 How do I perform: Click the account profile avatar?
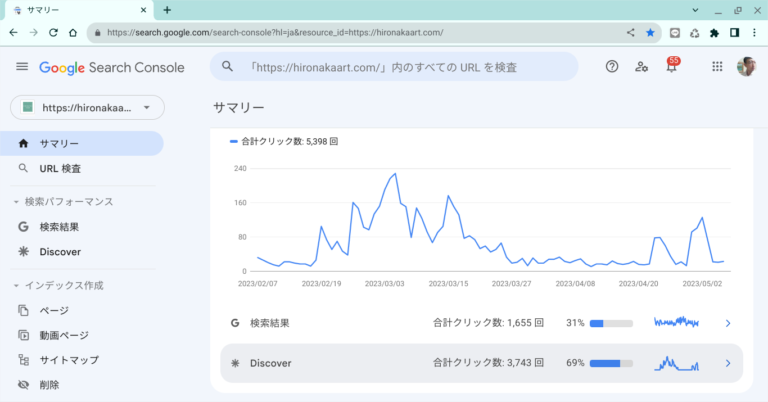pyautogui.click(x=746, y=67)
